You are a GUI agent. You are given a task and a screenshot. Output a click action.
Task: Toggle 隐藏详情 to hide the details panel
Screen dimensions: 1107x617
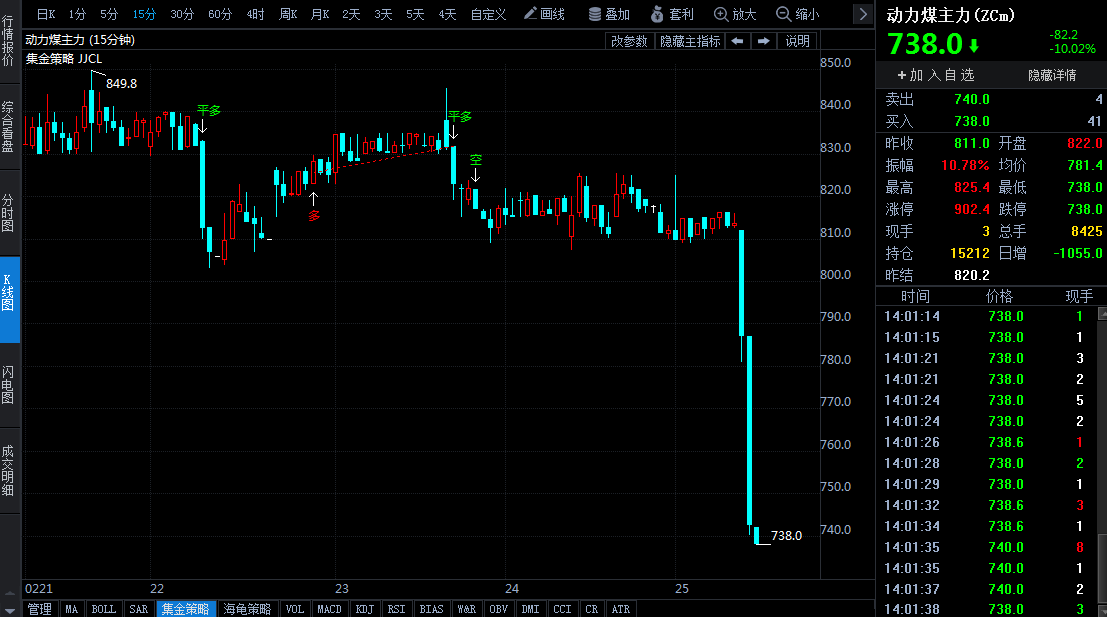pos(1052,75)
